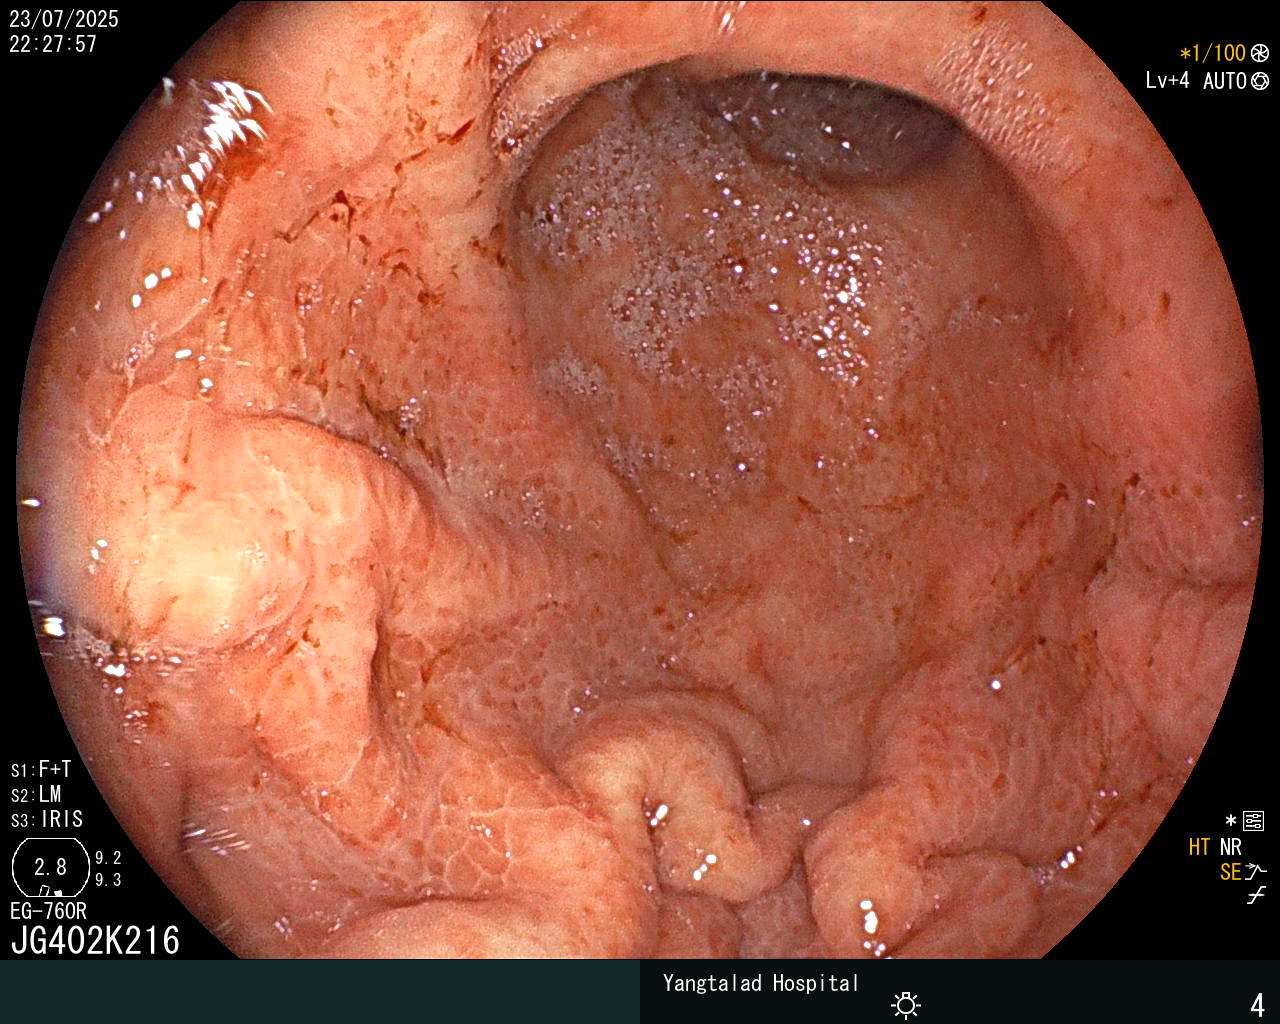Click the AUTO exposure mode label
Screen dimensions: 1280x1024
1224,81
